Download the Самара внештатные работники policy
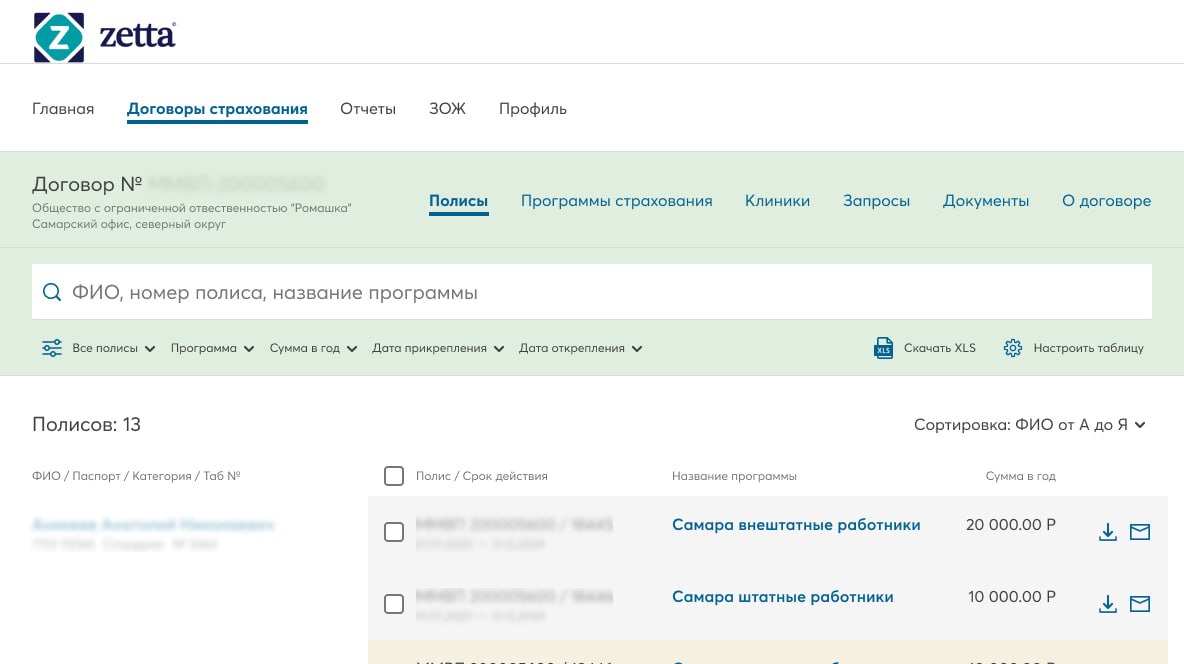 1107,532
